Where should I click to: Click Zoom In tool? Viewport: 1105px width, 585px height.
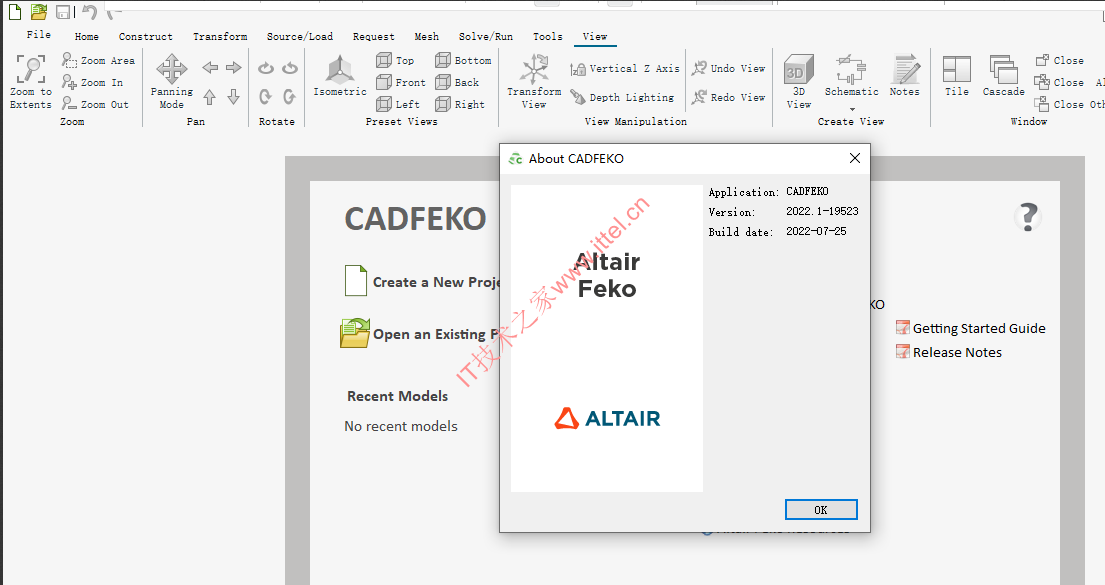pos(92,82)
